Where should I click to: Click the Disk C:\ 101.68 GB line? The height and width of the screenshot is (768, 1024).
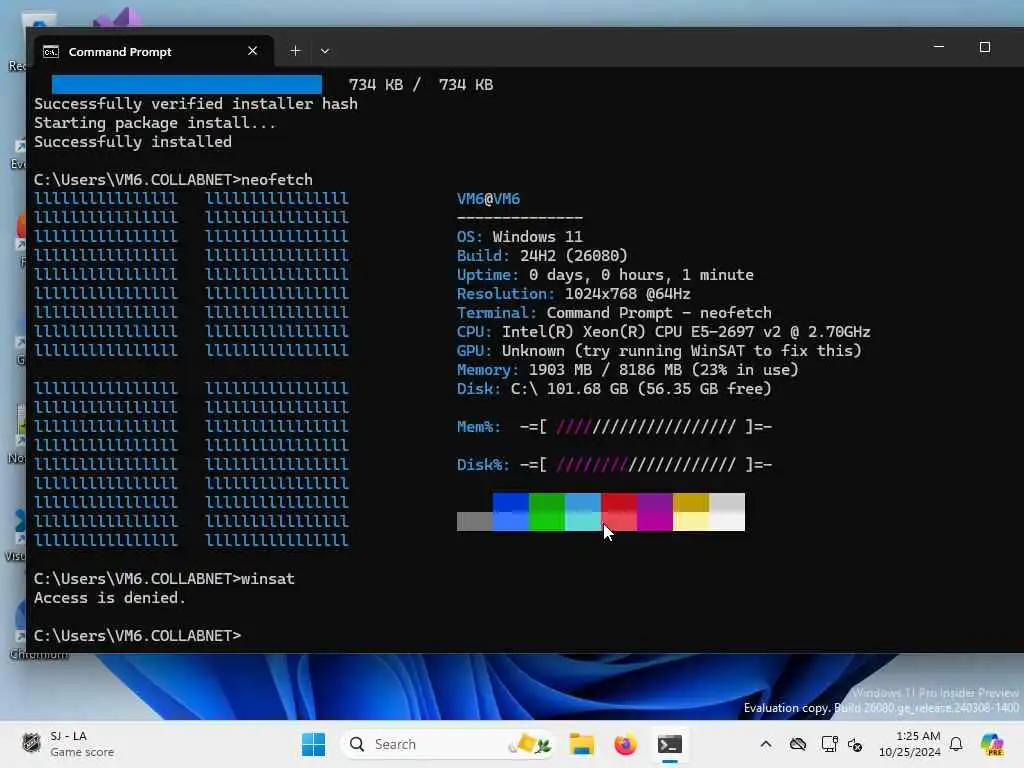pyautogui.click(x=614, y=389)
